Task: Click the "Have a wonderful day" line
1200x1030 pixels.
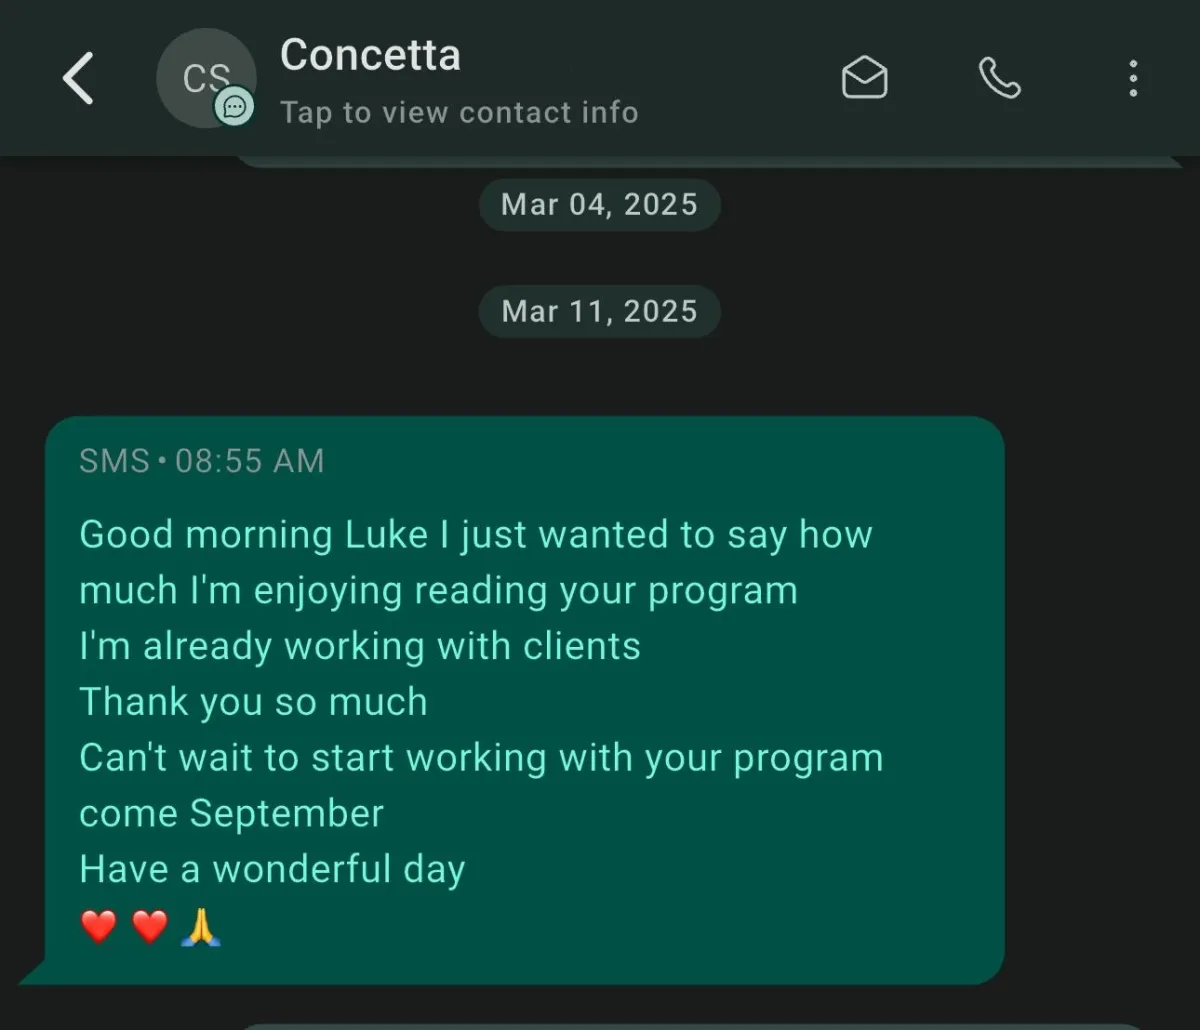Action: tap(272, 869)
